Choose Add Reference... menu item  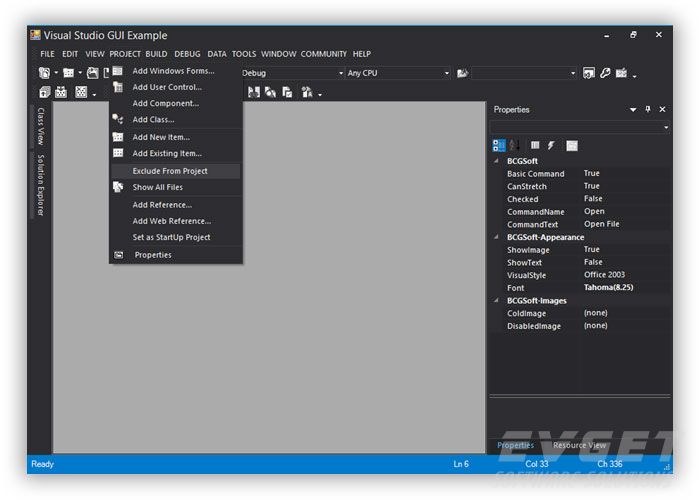176,205
